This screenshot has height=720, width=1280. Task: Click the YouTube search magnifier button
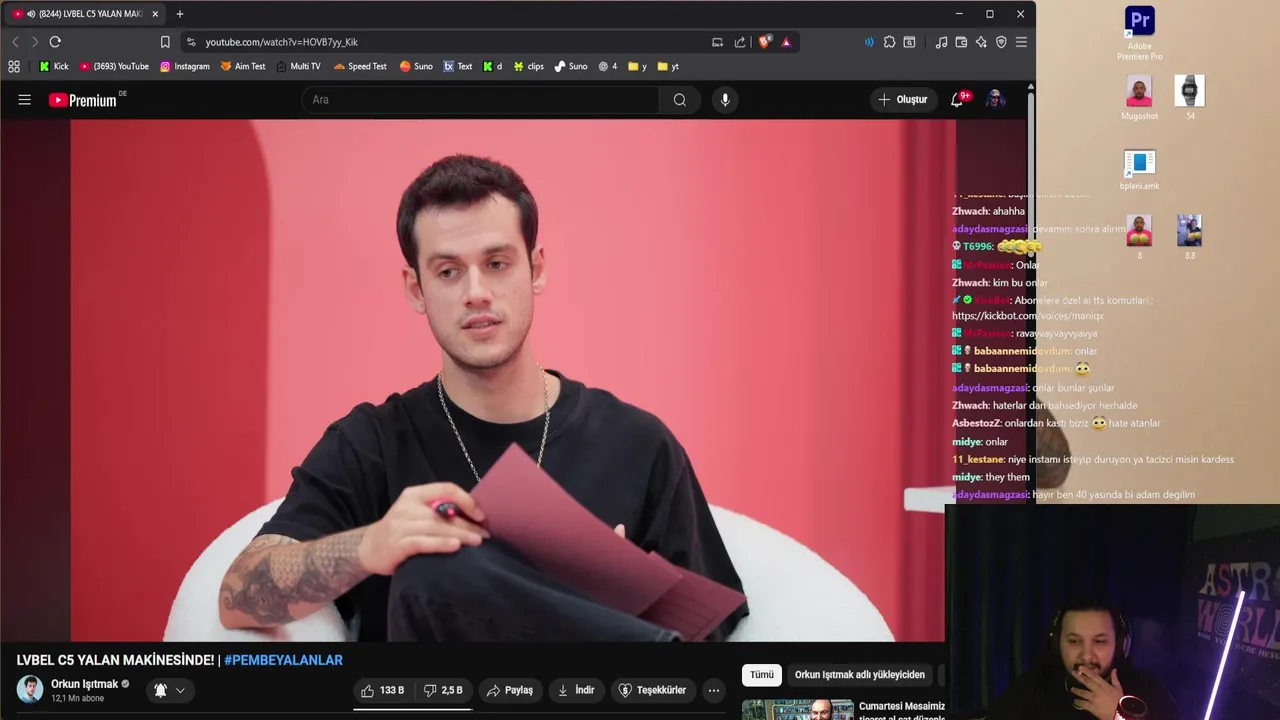(680, 99)
